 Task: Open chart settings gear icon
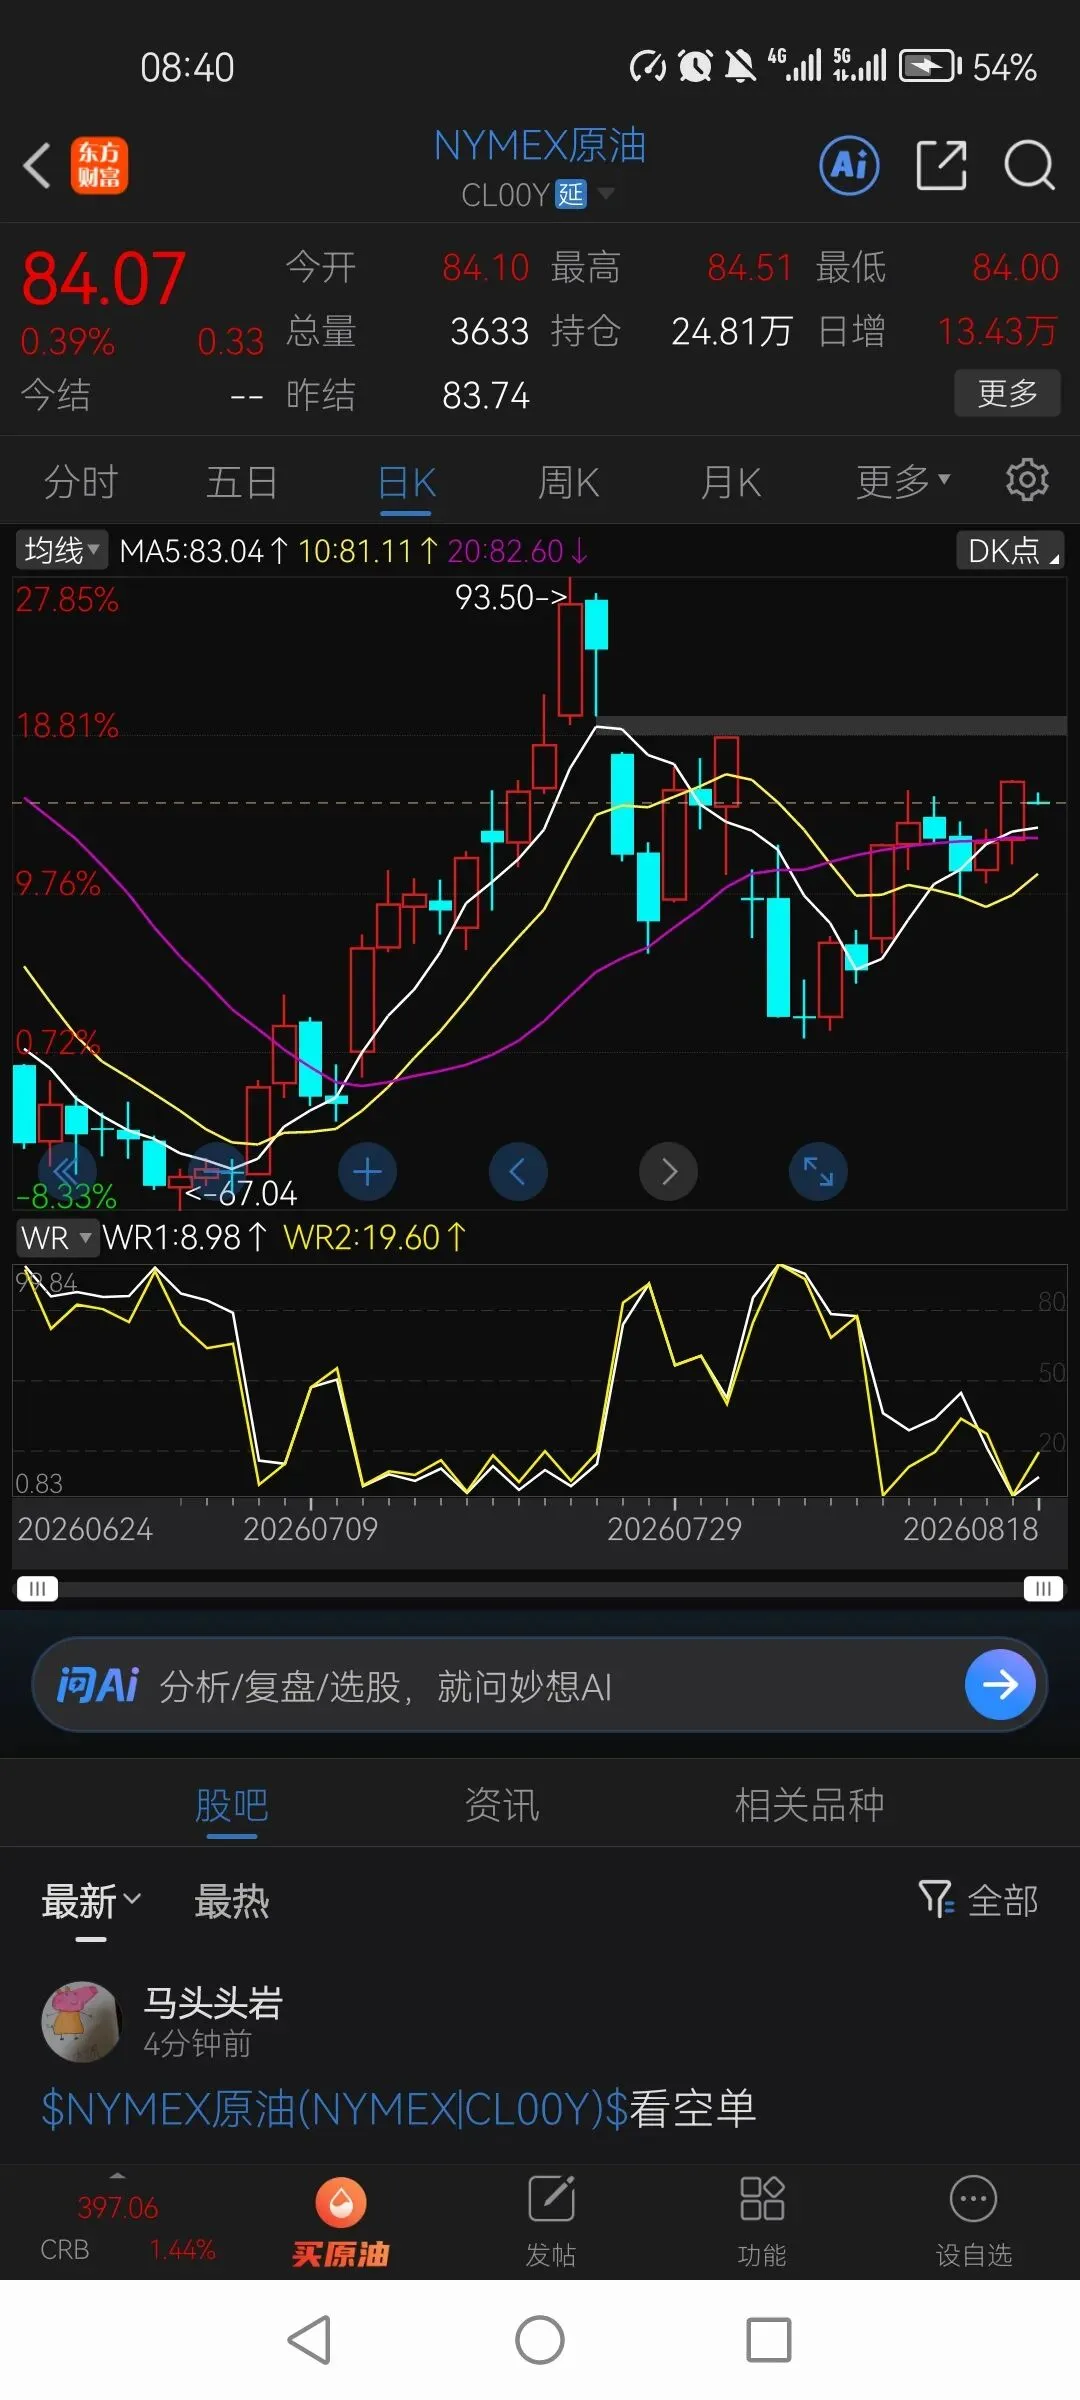coord(1027,481)
